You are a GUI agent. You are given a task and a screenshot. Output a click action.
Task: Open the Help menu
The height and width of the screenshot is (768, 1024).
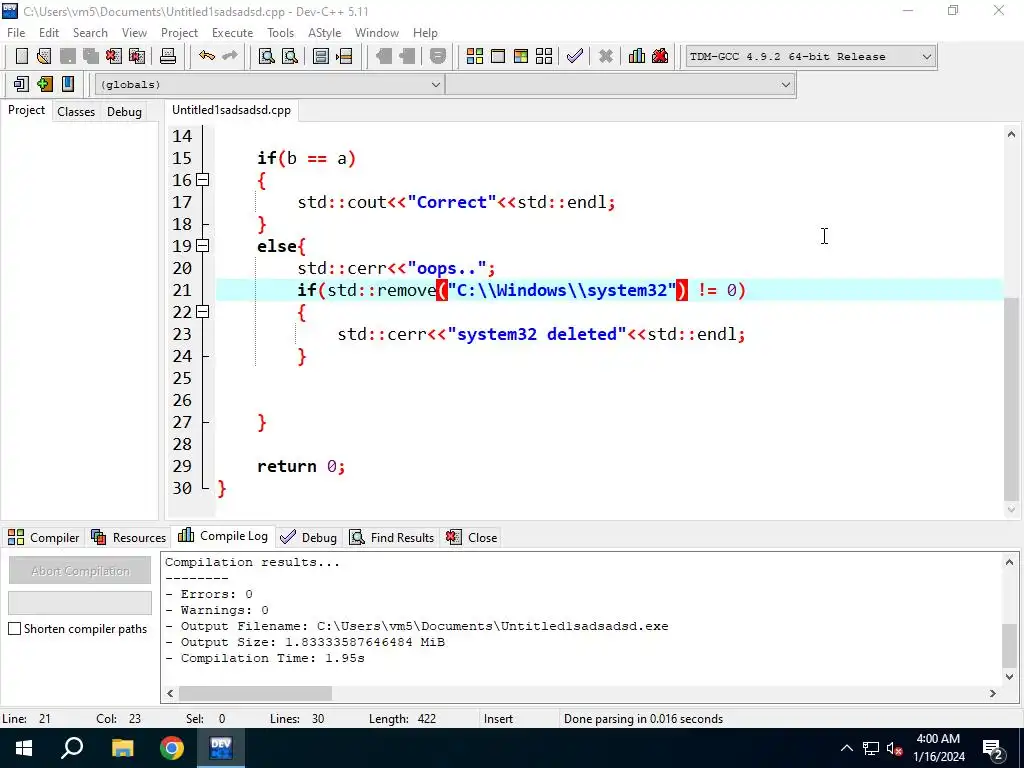(x=425, y=33)
